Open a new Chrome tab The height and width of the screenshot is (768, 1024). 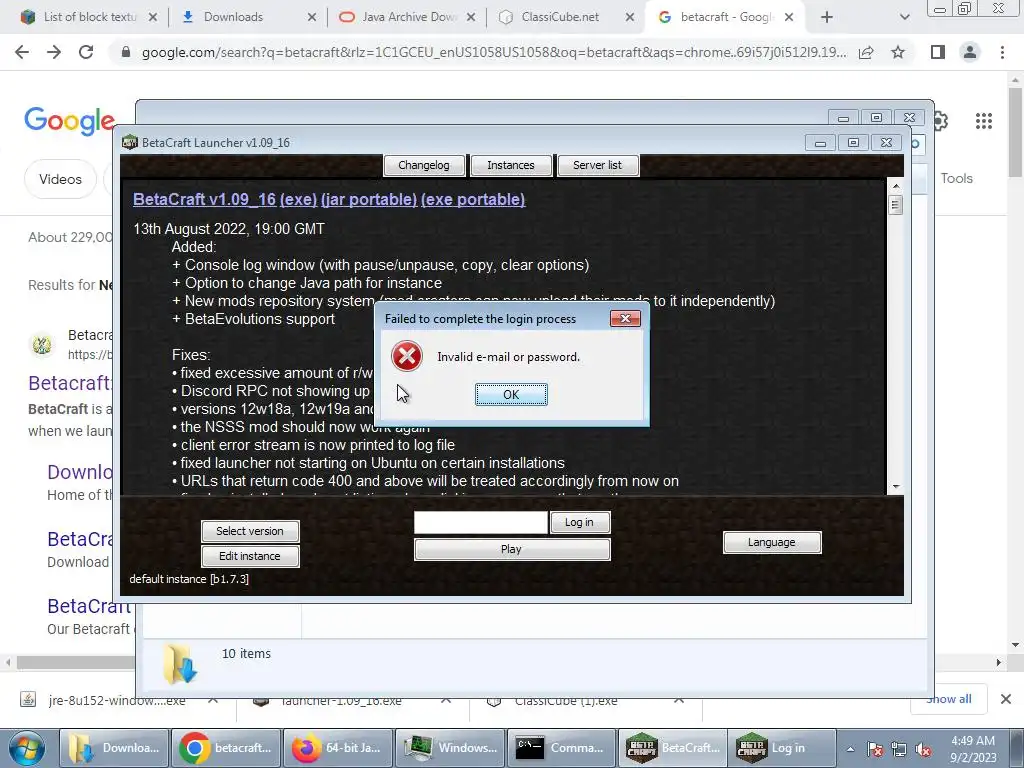pos(827,18)
